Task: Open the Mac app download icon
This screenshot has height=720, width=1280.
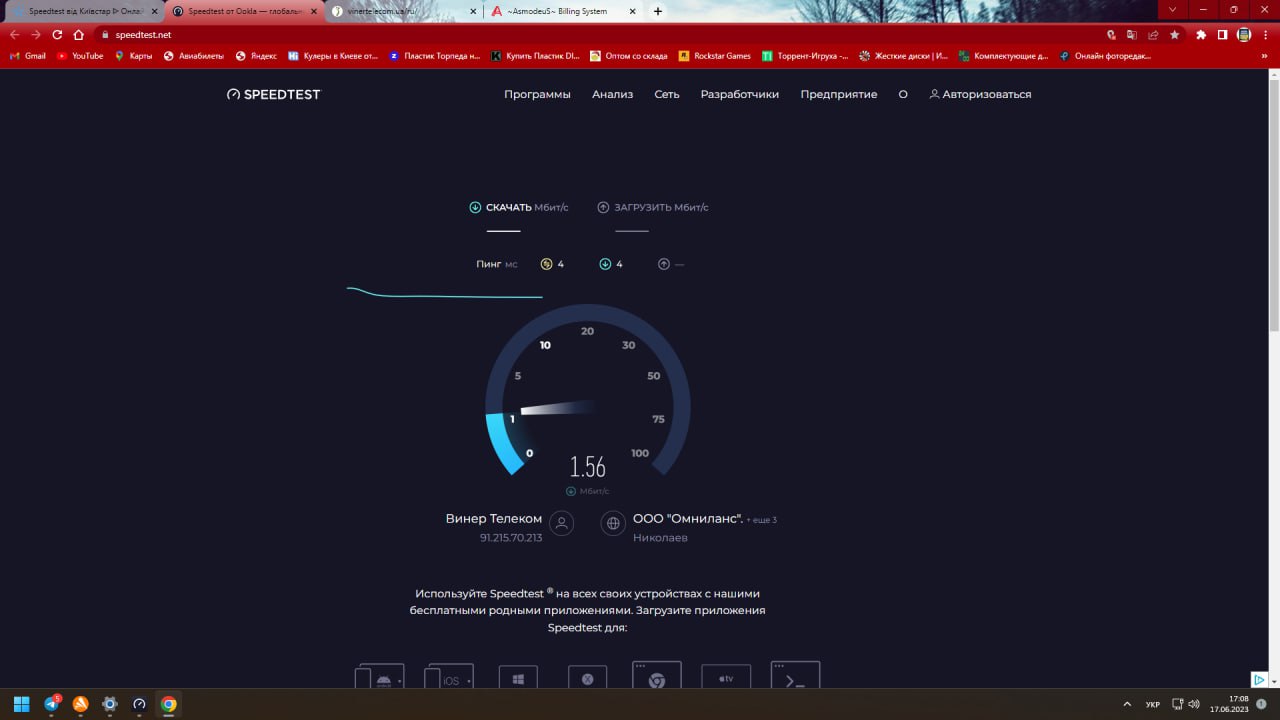Action: (588, 677)
